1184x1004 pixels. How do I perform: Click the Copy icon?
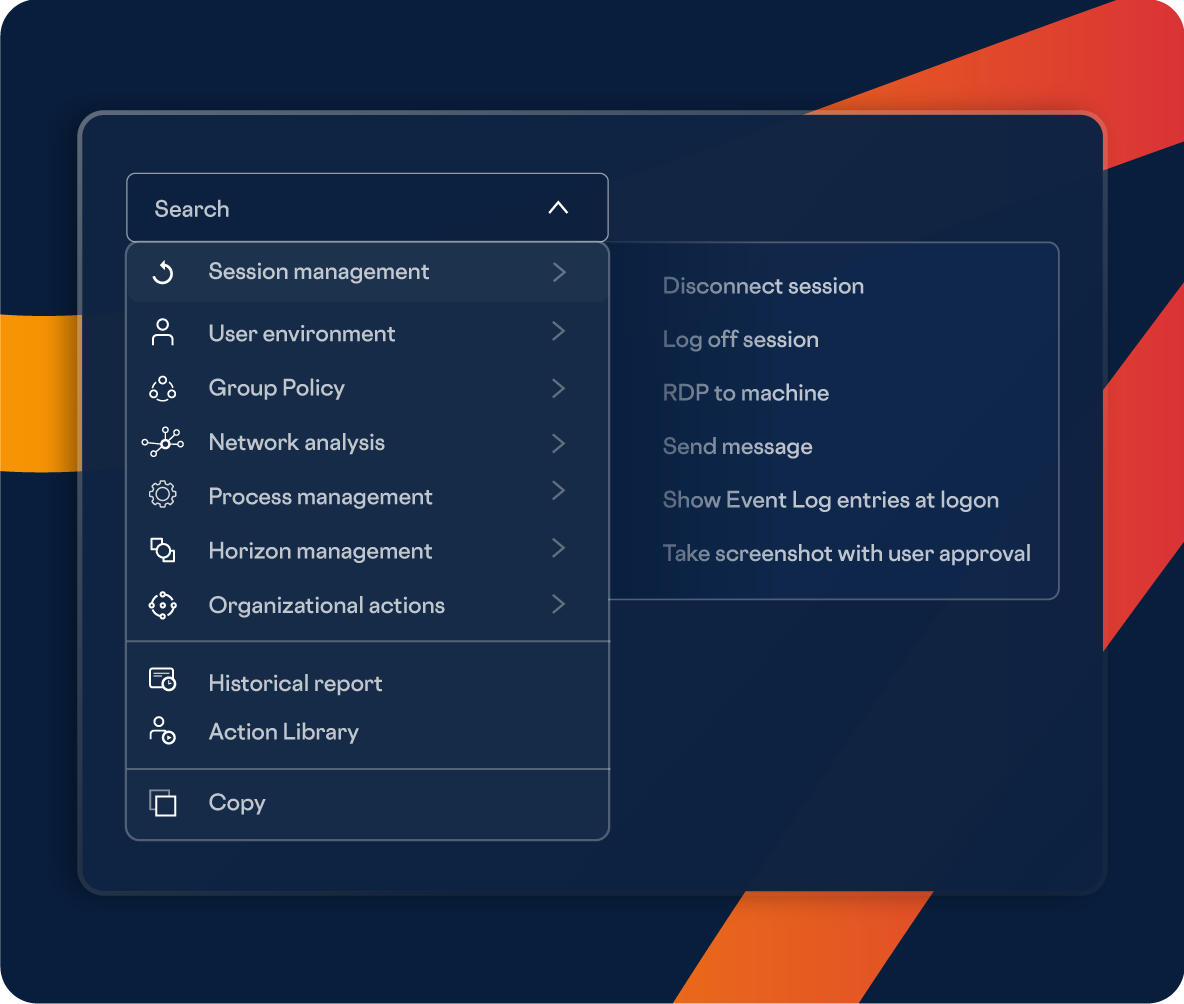[x=163, y=803]
